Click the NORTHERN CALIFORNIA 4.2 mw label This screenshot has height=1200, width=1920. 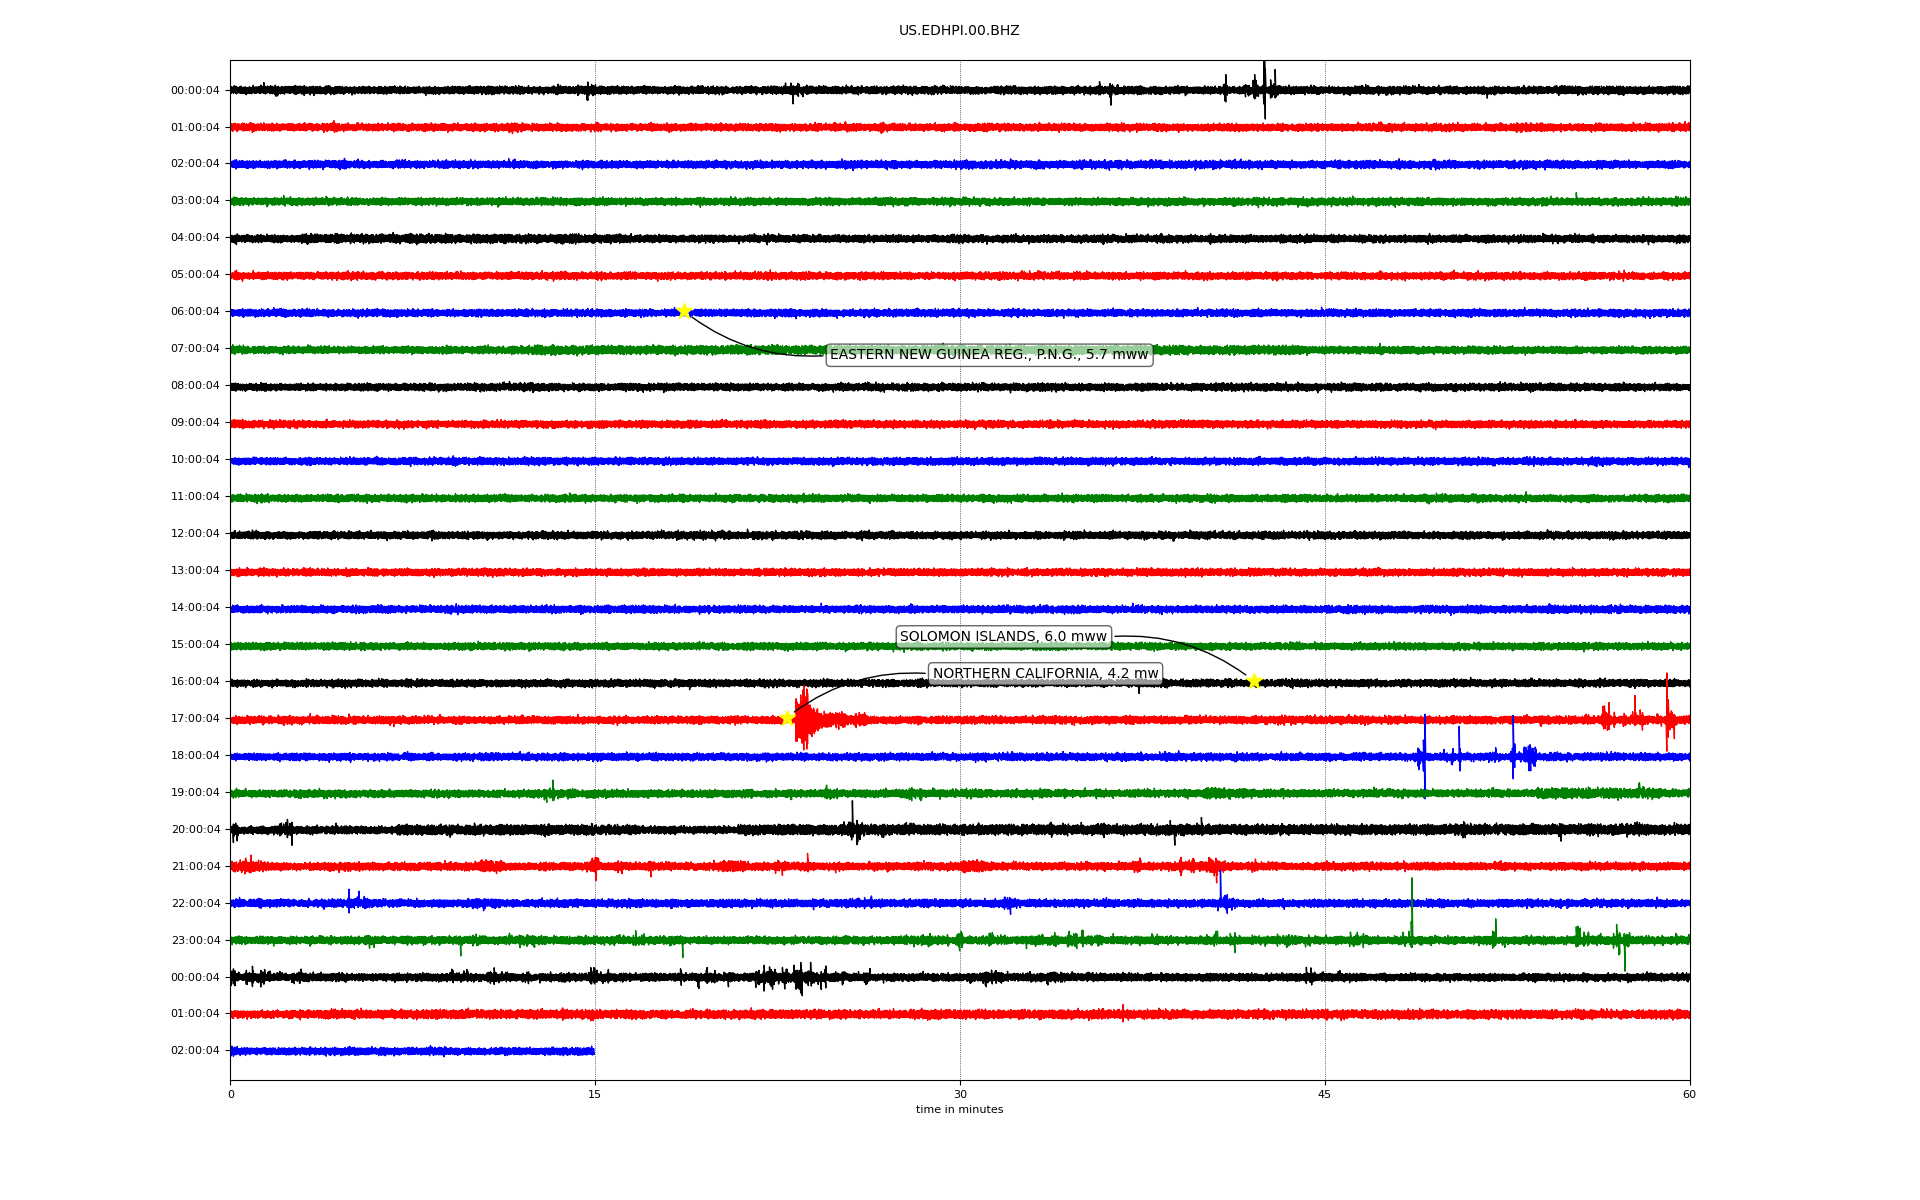[x=1045, y=674]
